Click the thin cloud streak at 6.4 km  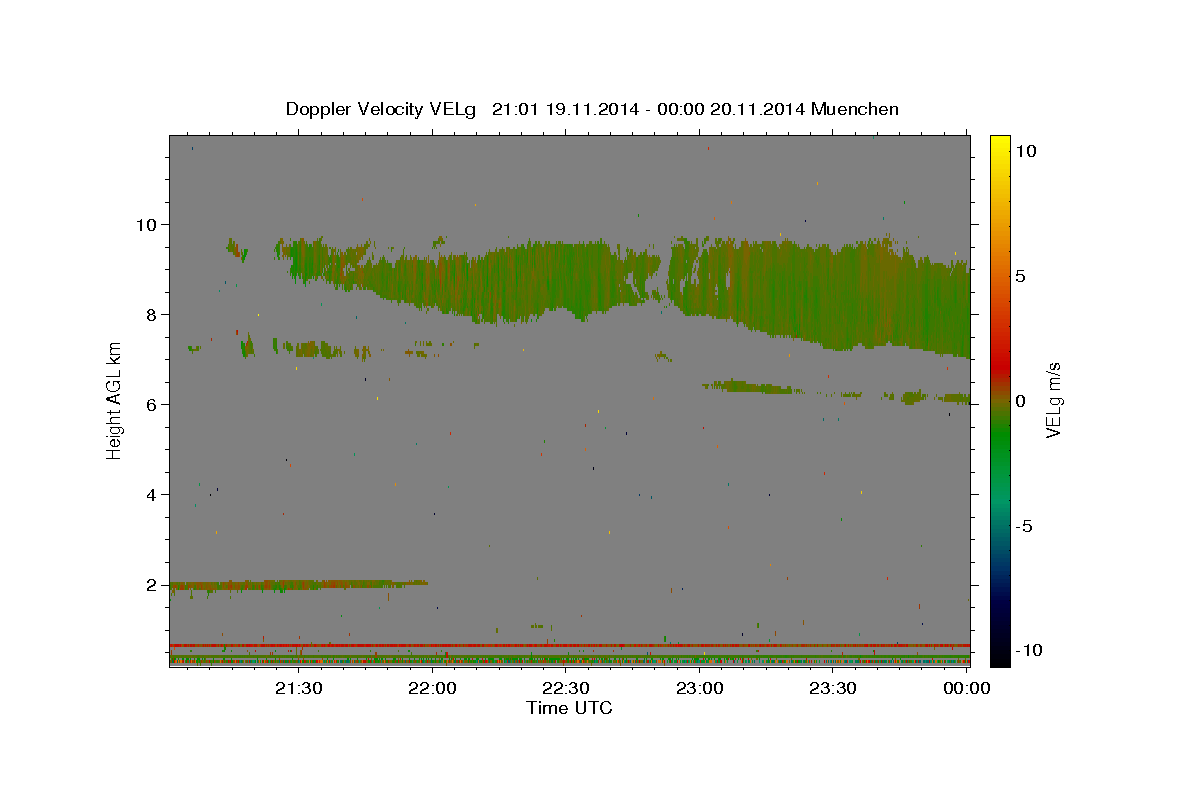point(752,386)
